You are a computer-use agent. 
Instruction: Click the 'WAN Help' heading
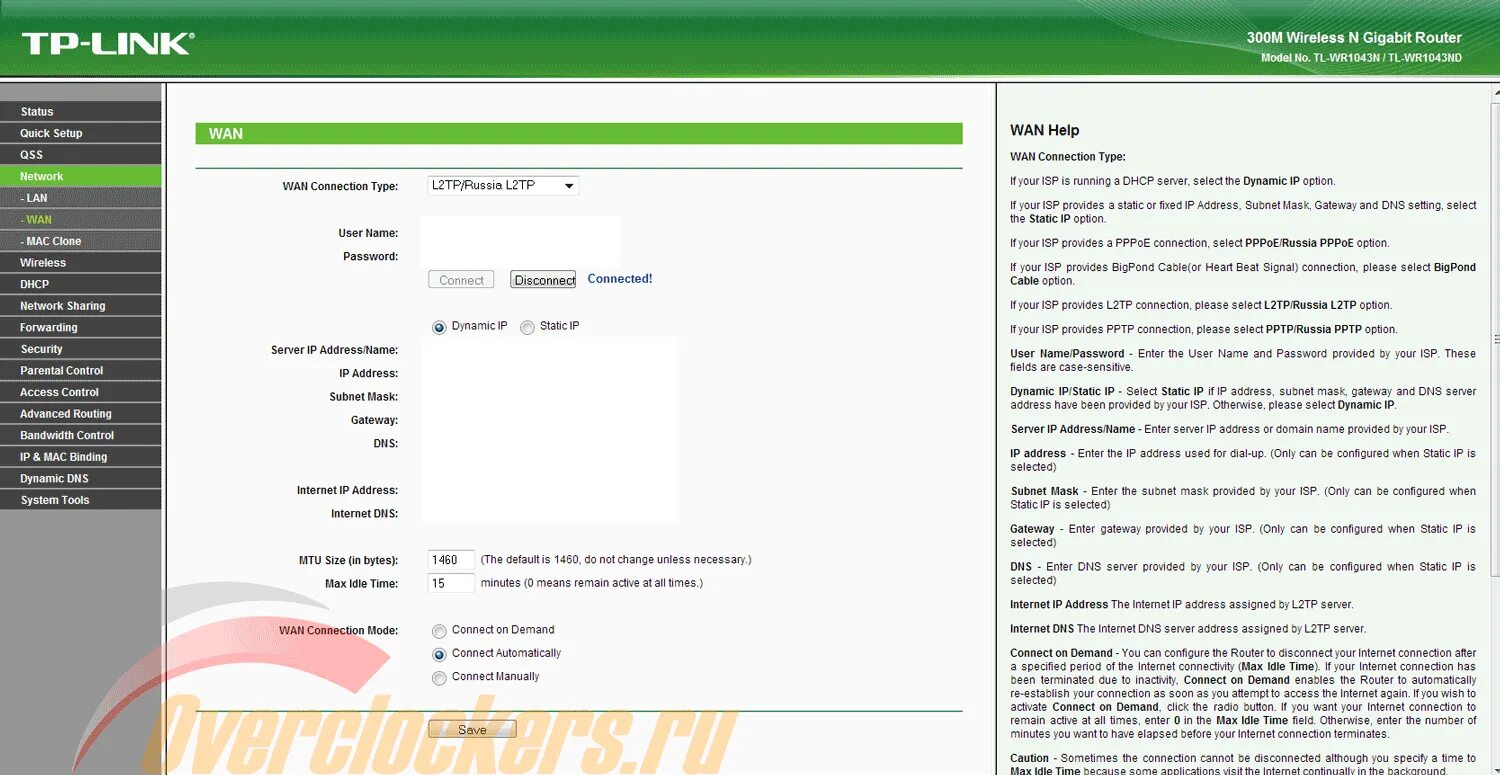tap(1044, 130)
